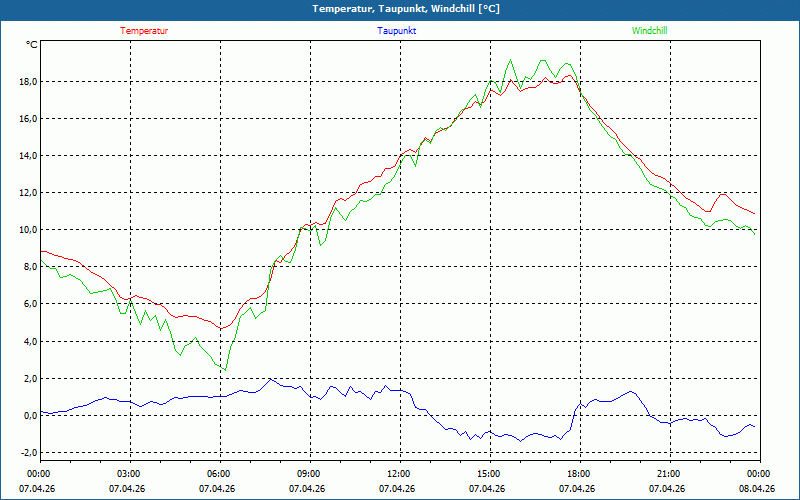Click the 8,0 y-axis value
This screenshot has width=800, height=500.
click(x=30, y=266)
